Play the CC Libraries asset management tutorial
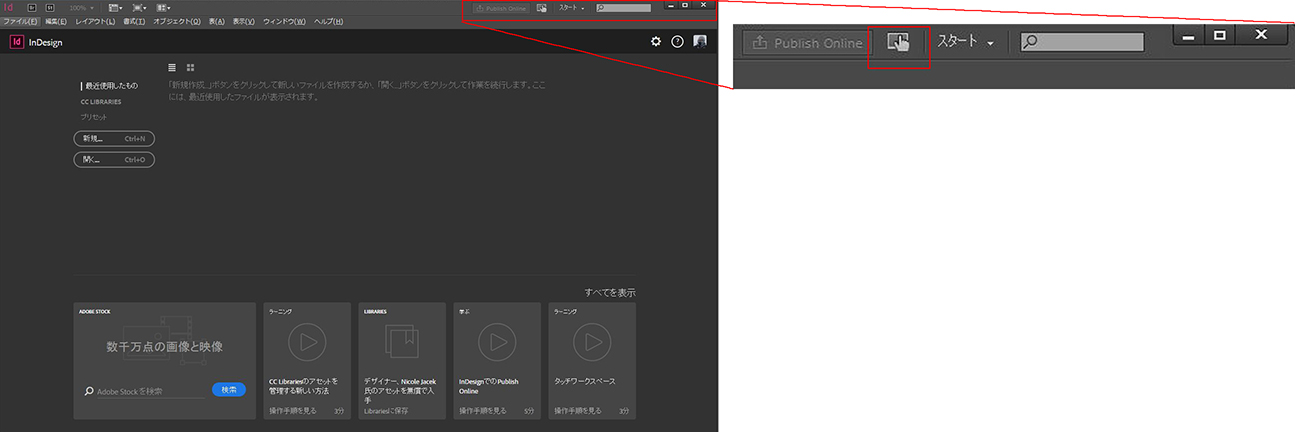The image size is (1295, 432). (307, 343)
